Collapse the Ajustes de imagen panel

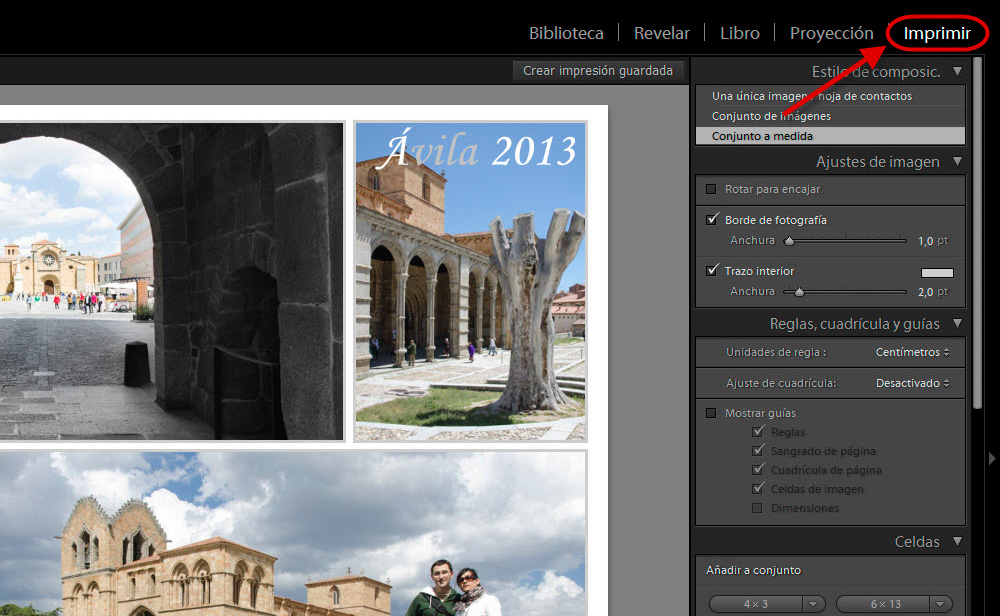[957, 161]
